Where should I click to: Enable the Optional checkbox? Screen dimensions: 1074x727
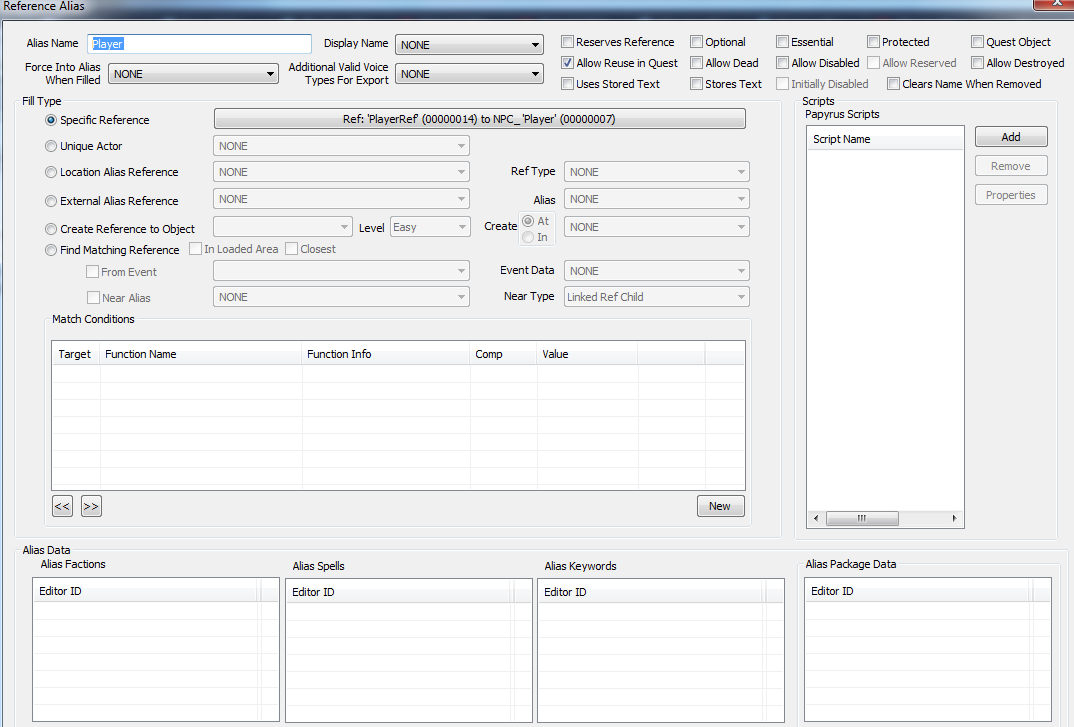pos(697,42)
